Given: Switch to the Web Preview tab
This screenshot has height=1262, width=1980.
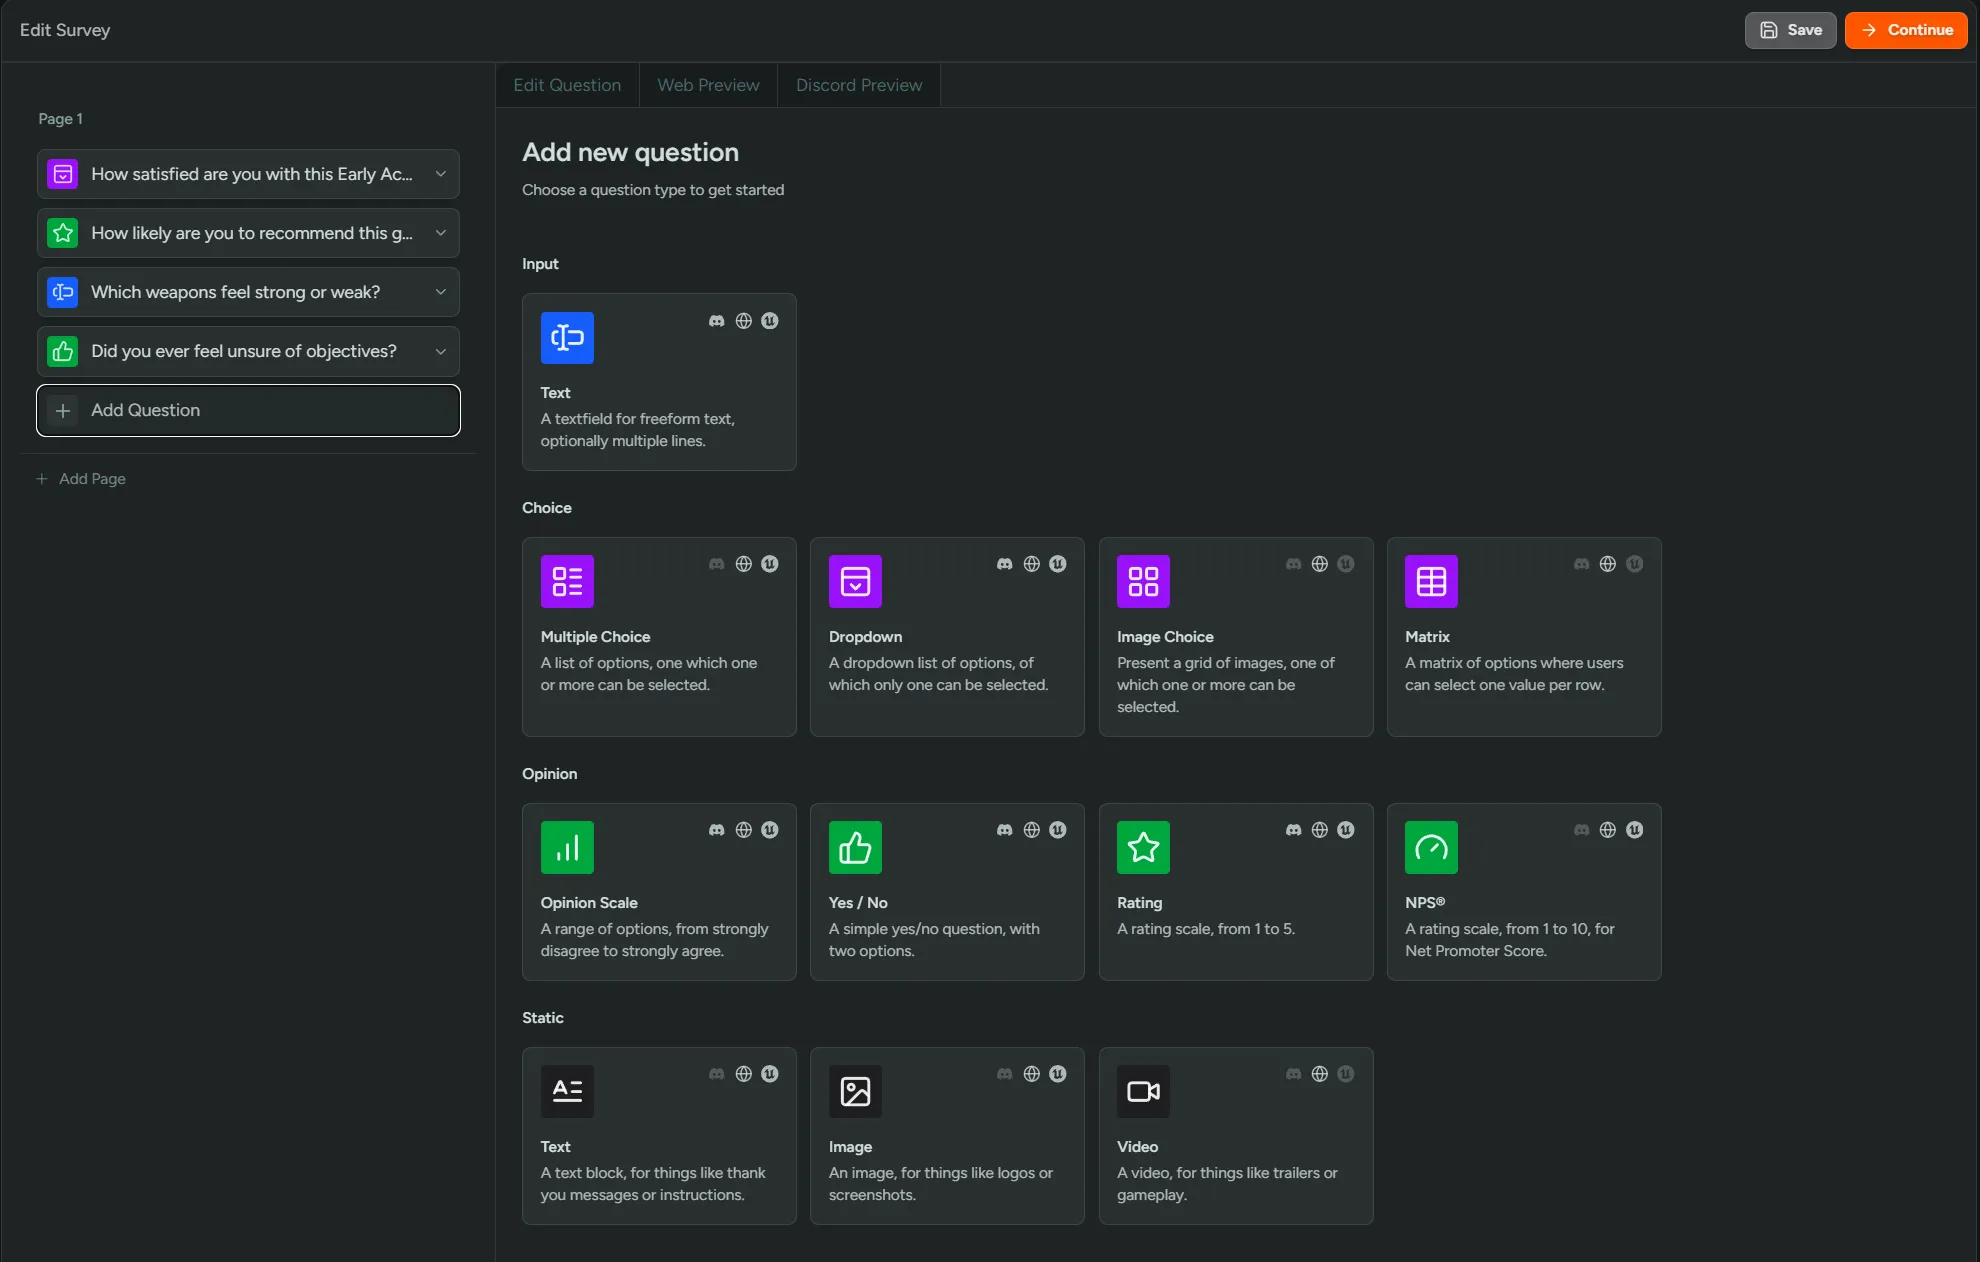Looking at the screenshot, I should click(x=708, y=85).
